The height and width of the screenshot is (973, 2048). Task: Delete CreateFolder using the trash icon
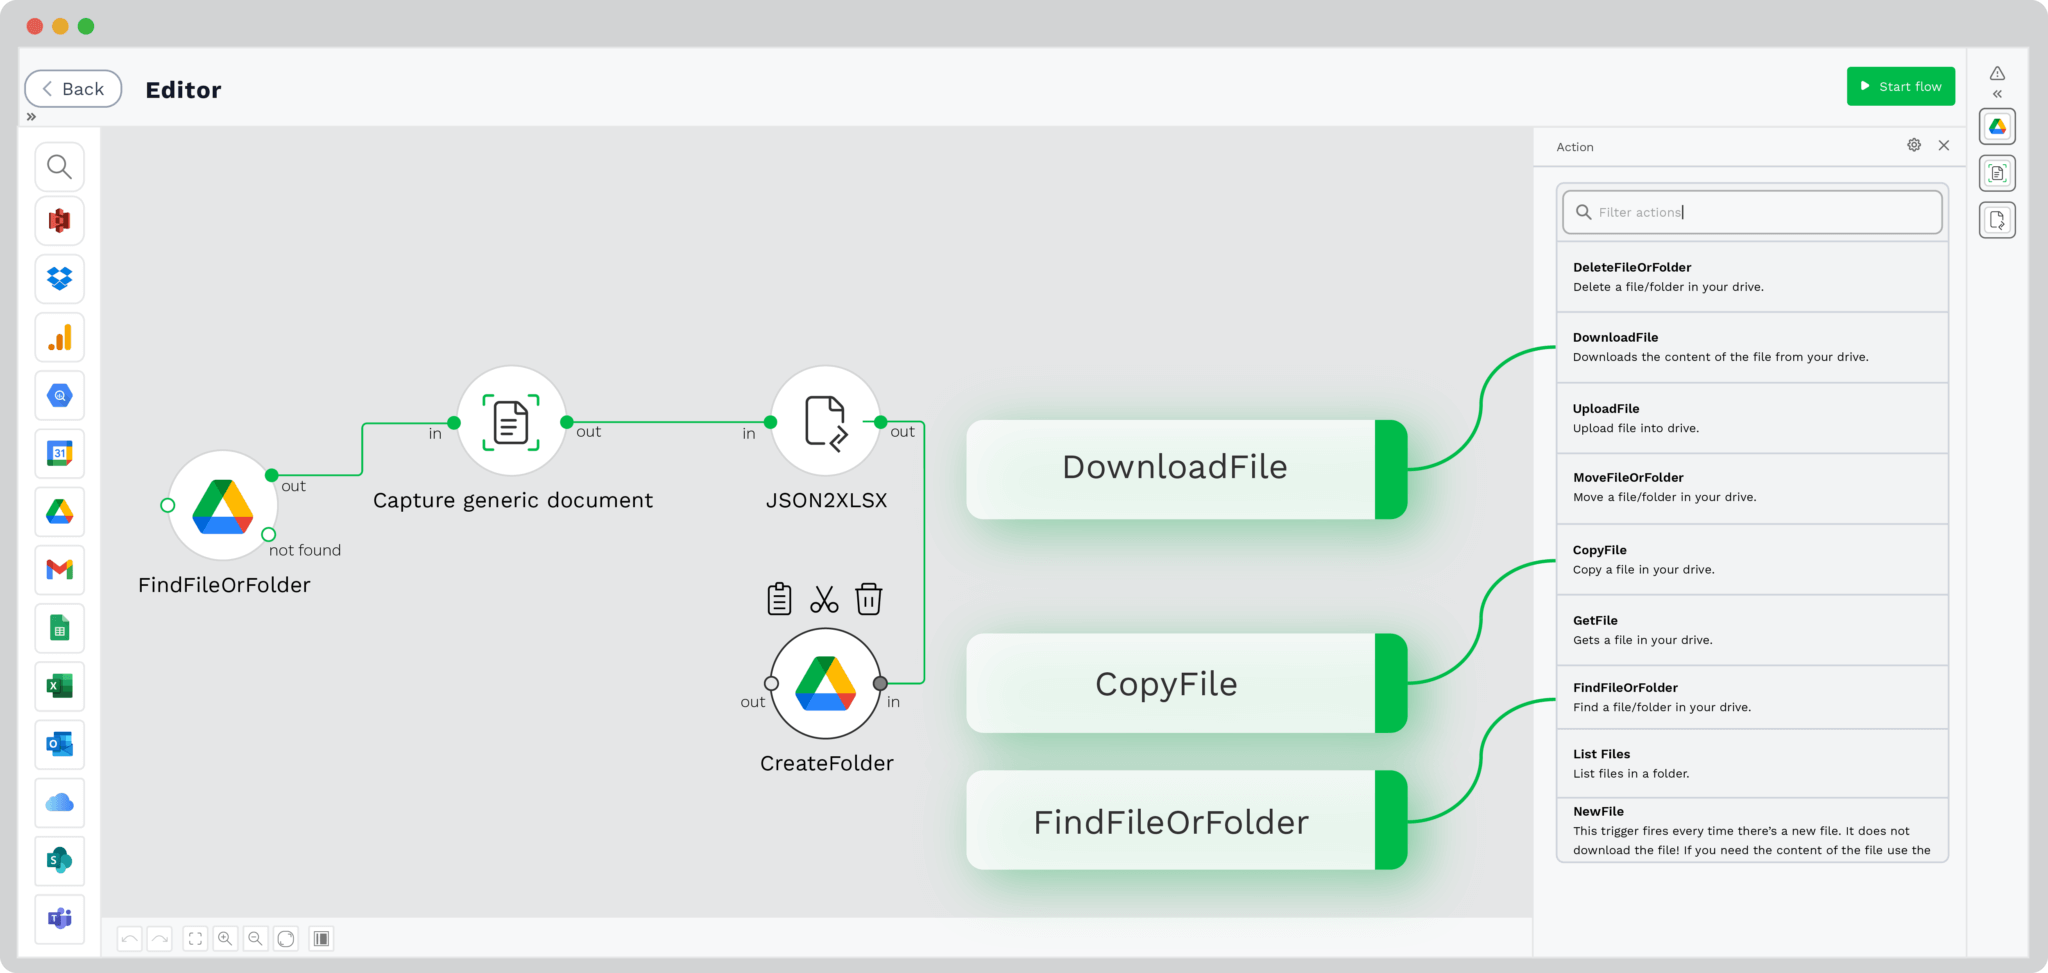coord(867,599)
